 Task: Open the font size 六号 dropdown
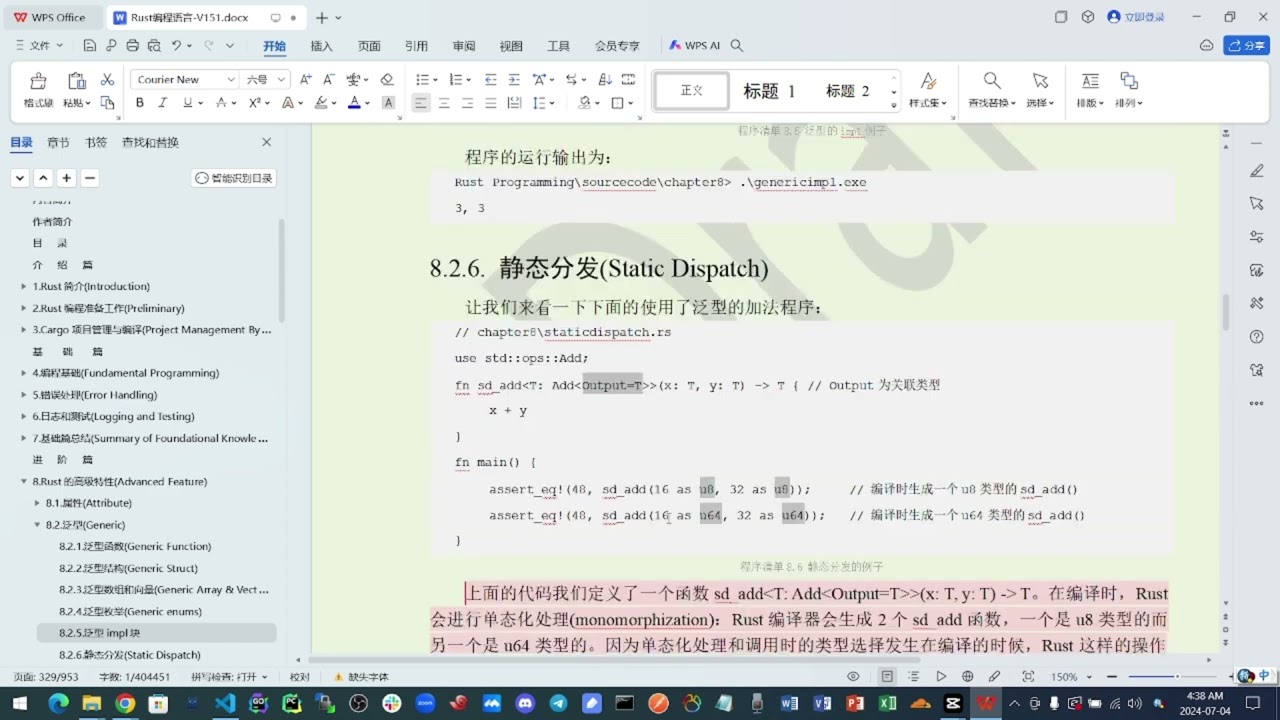click(x=282, y=80)
